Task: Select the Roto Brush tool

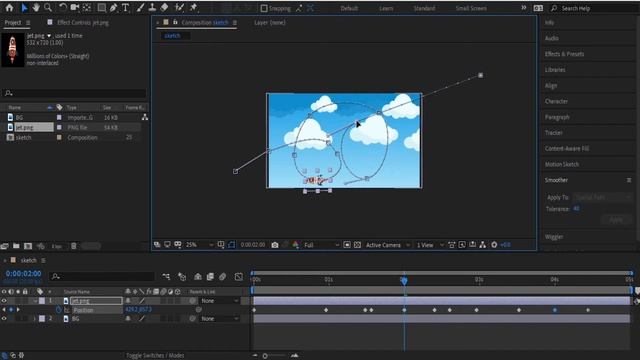Action: coord(179,7)
